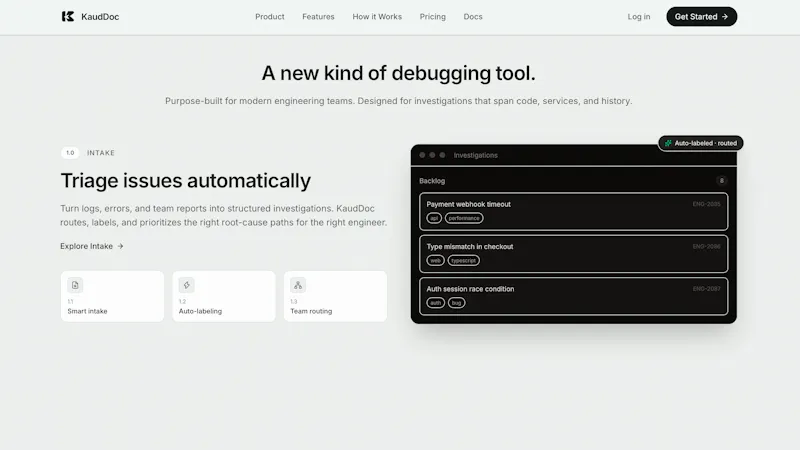Click the performance tag
The width and height of the screenshot is (800, 450).
[464, 218]
